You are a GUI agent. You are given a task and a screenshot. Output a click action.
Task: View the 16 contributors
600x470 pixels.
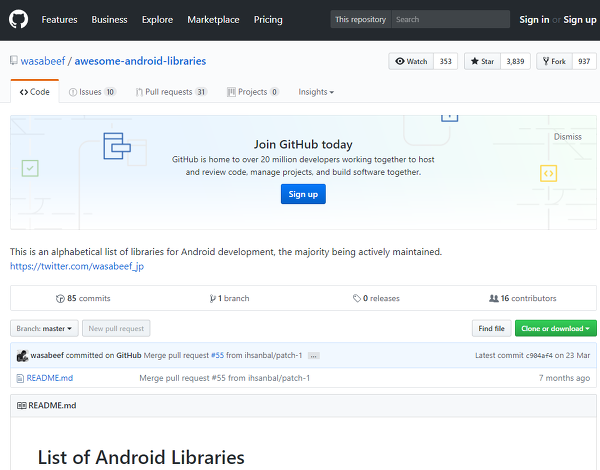click(x=523, y=298)
